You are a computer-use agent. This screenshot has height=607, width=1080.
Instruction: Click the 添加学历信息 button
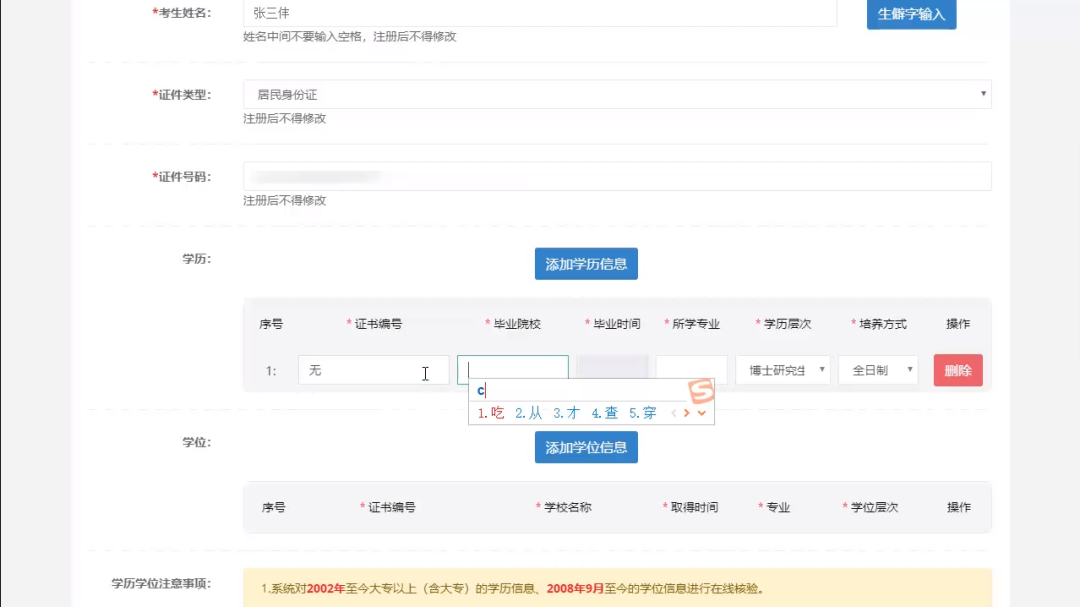(586, 264)
